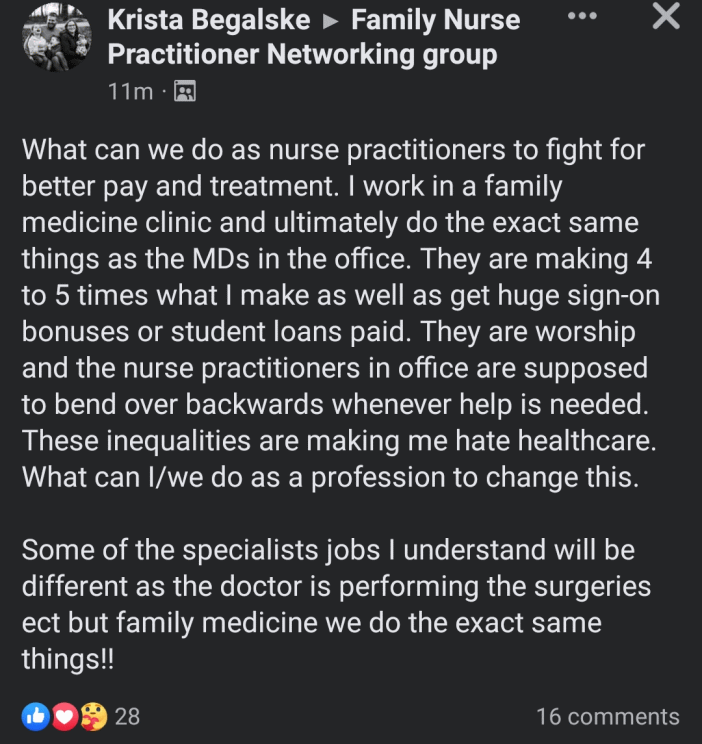Viewport: 702px width, 744px height.
Task: Open the three-dots post options menu
Action: tap(582, 16)
